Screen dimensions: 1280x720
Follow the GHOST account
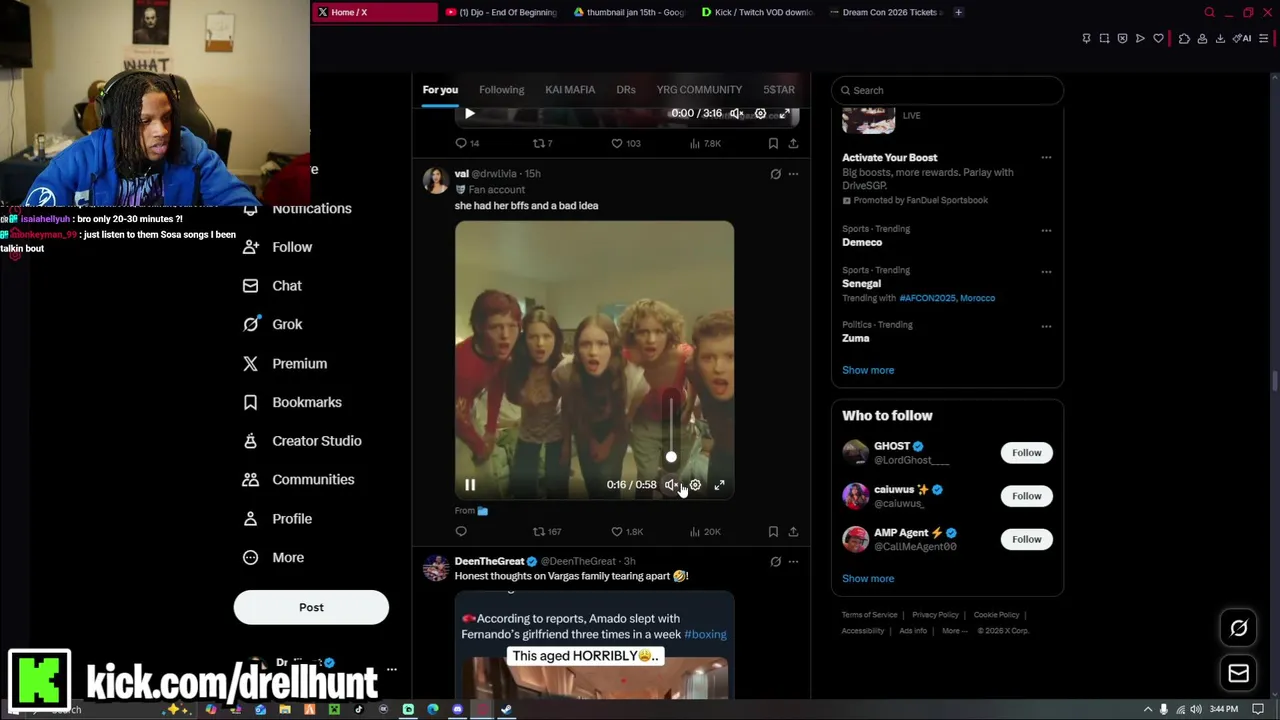point(1026,453)
